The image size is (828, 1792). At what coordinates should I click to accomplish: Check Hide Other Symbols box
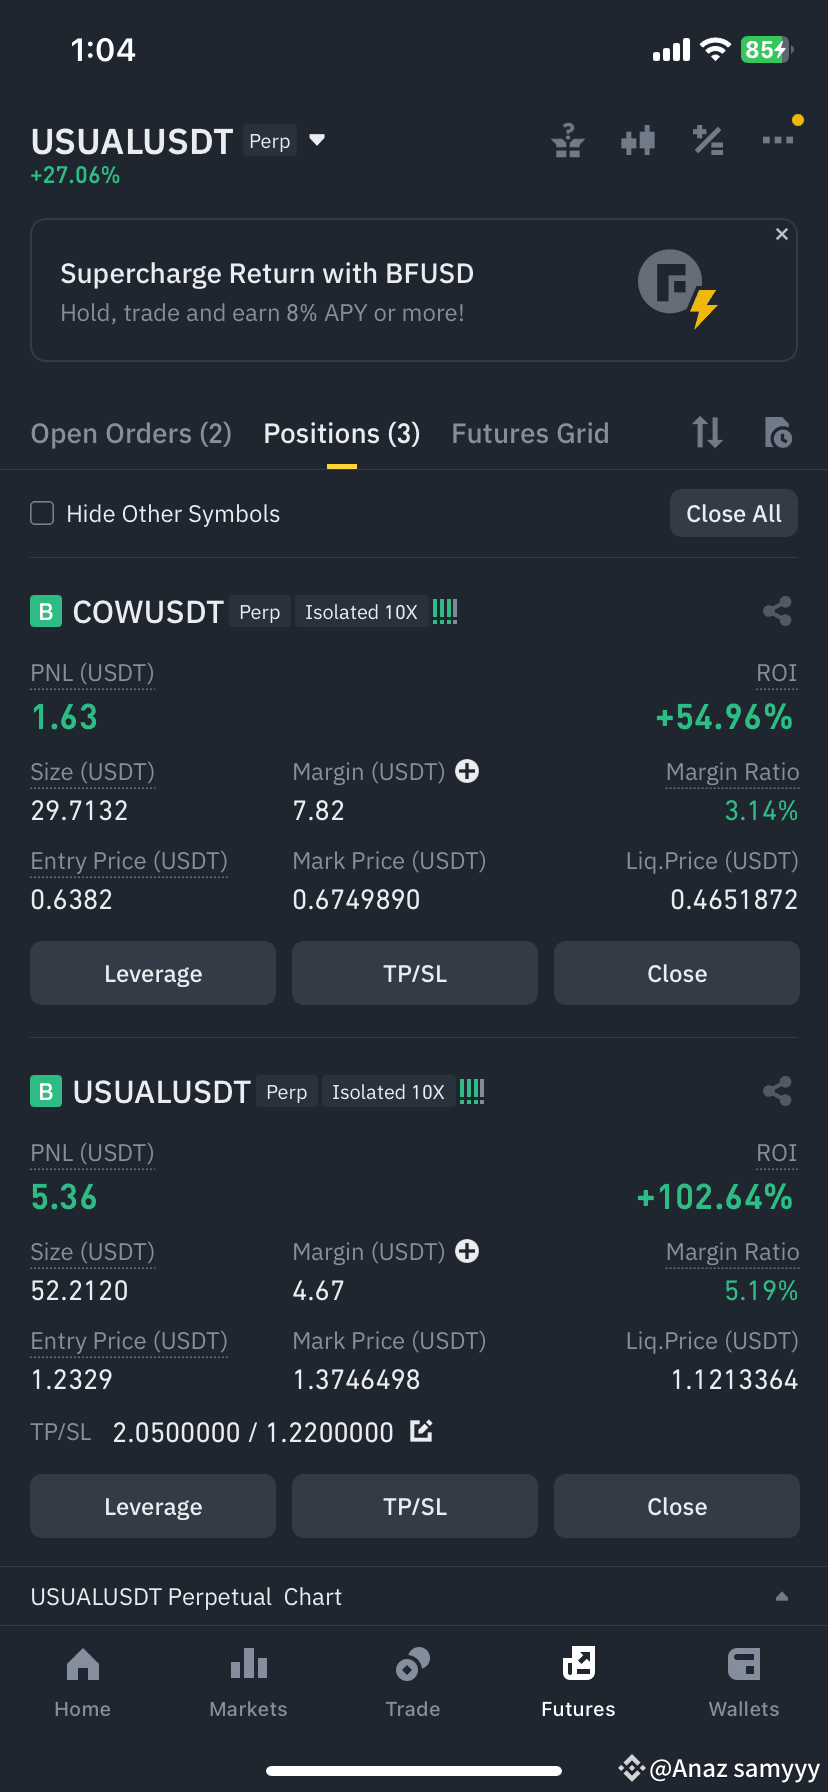tap(42, 513)
